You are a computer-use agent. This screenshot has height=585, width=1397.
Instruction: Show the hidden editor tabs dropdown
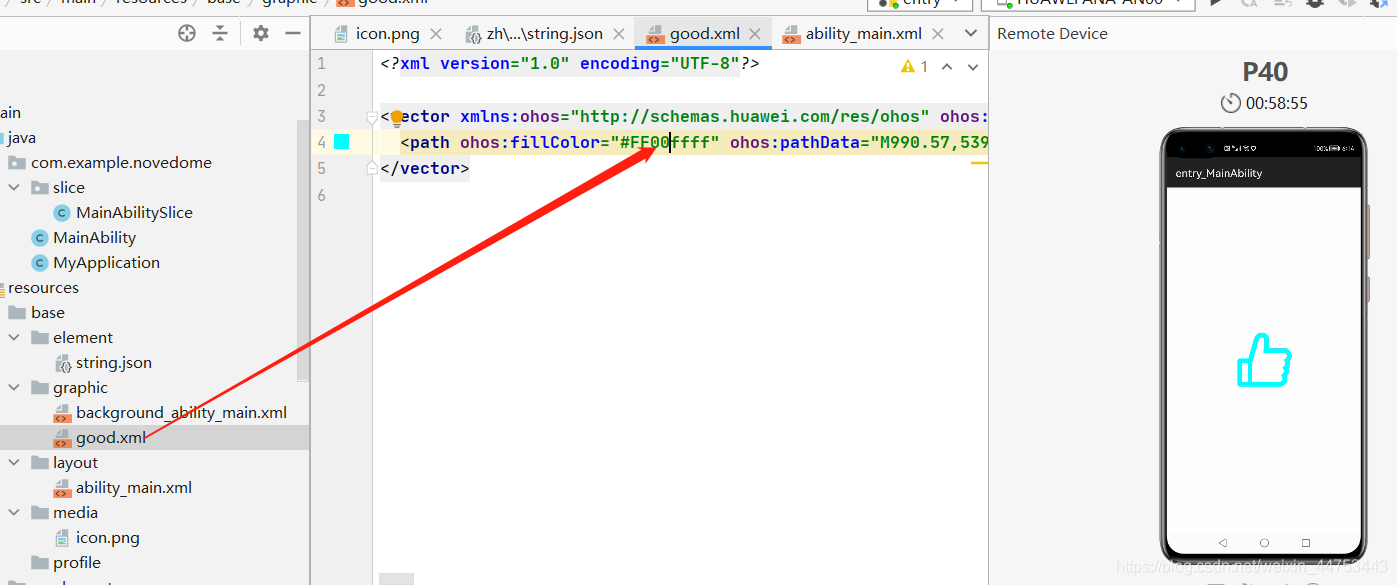[970, 33]
